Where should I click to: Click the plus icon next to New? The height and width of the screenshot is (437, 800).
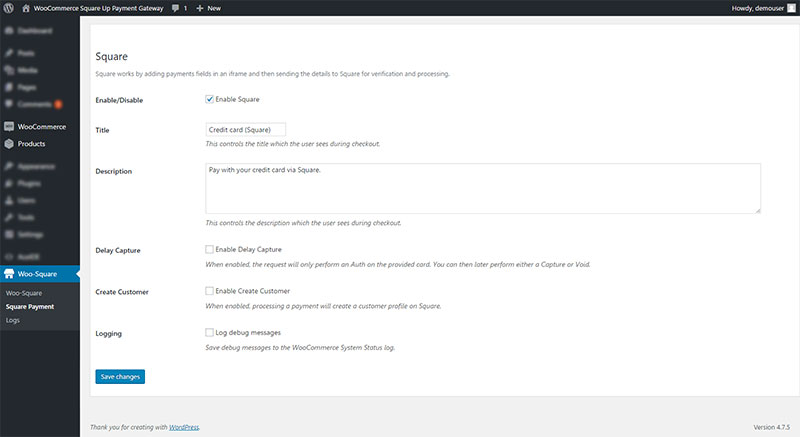[200, 8]
